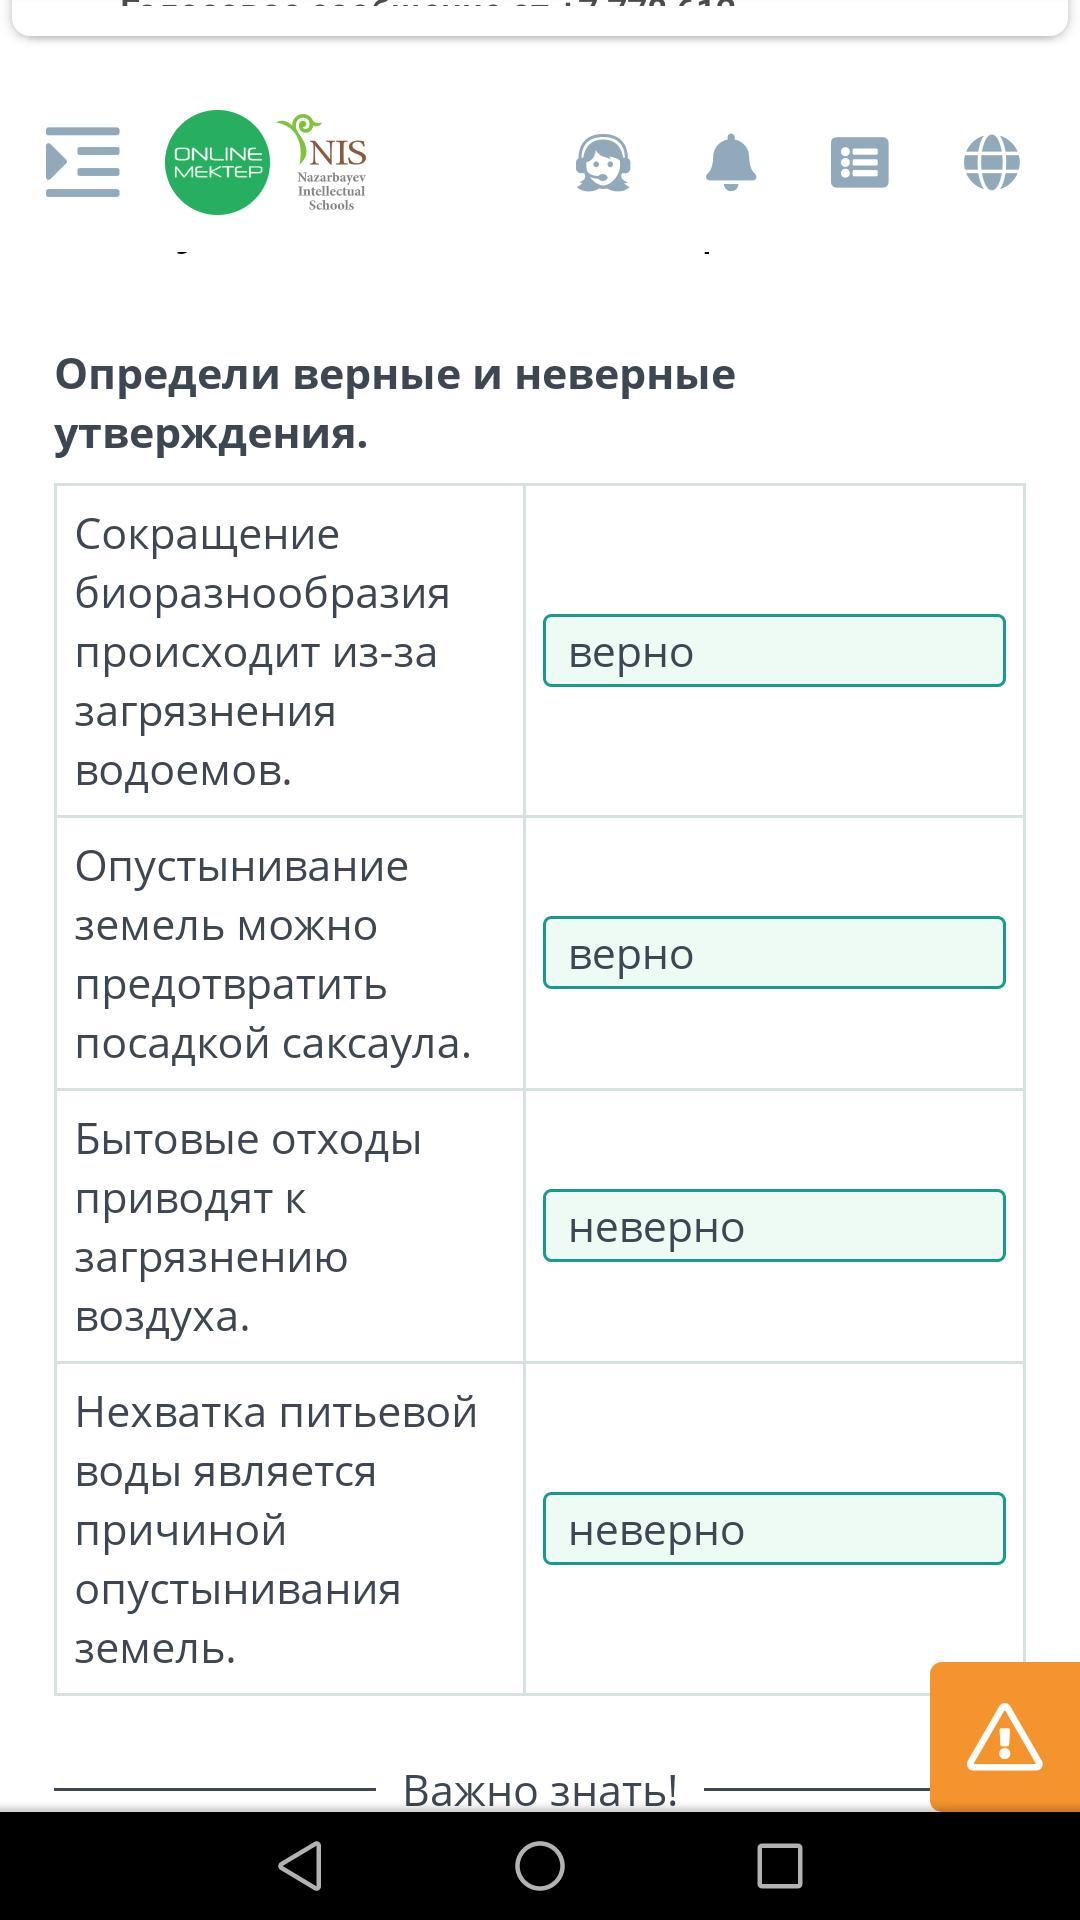This screenshot has width=1080, height=1920.
Task: Open notifications bell
Action: pyautogui.click(x=731, y=162)
